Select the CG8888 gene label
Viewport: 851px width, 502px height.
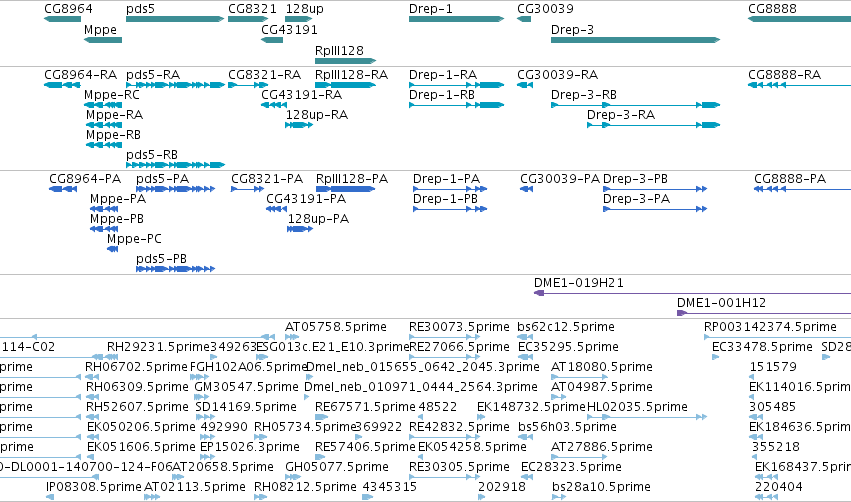coord(772,9)
